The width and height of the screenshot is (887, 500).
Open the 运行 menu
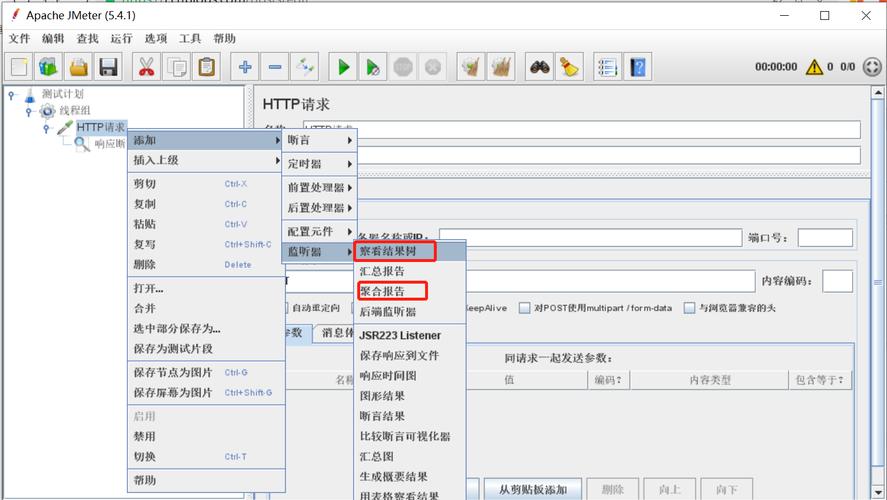[121, 38]
